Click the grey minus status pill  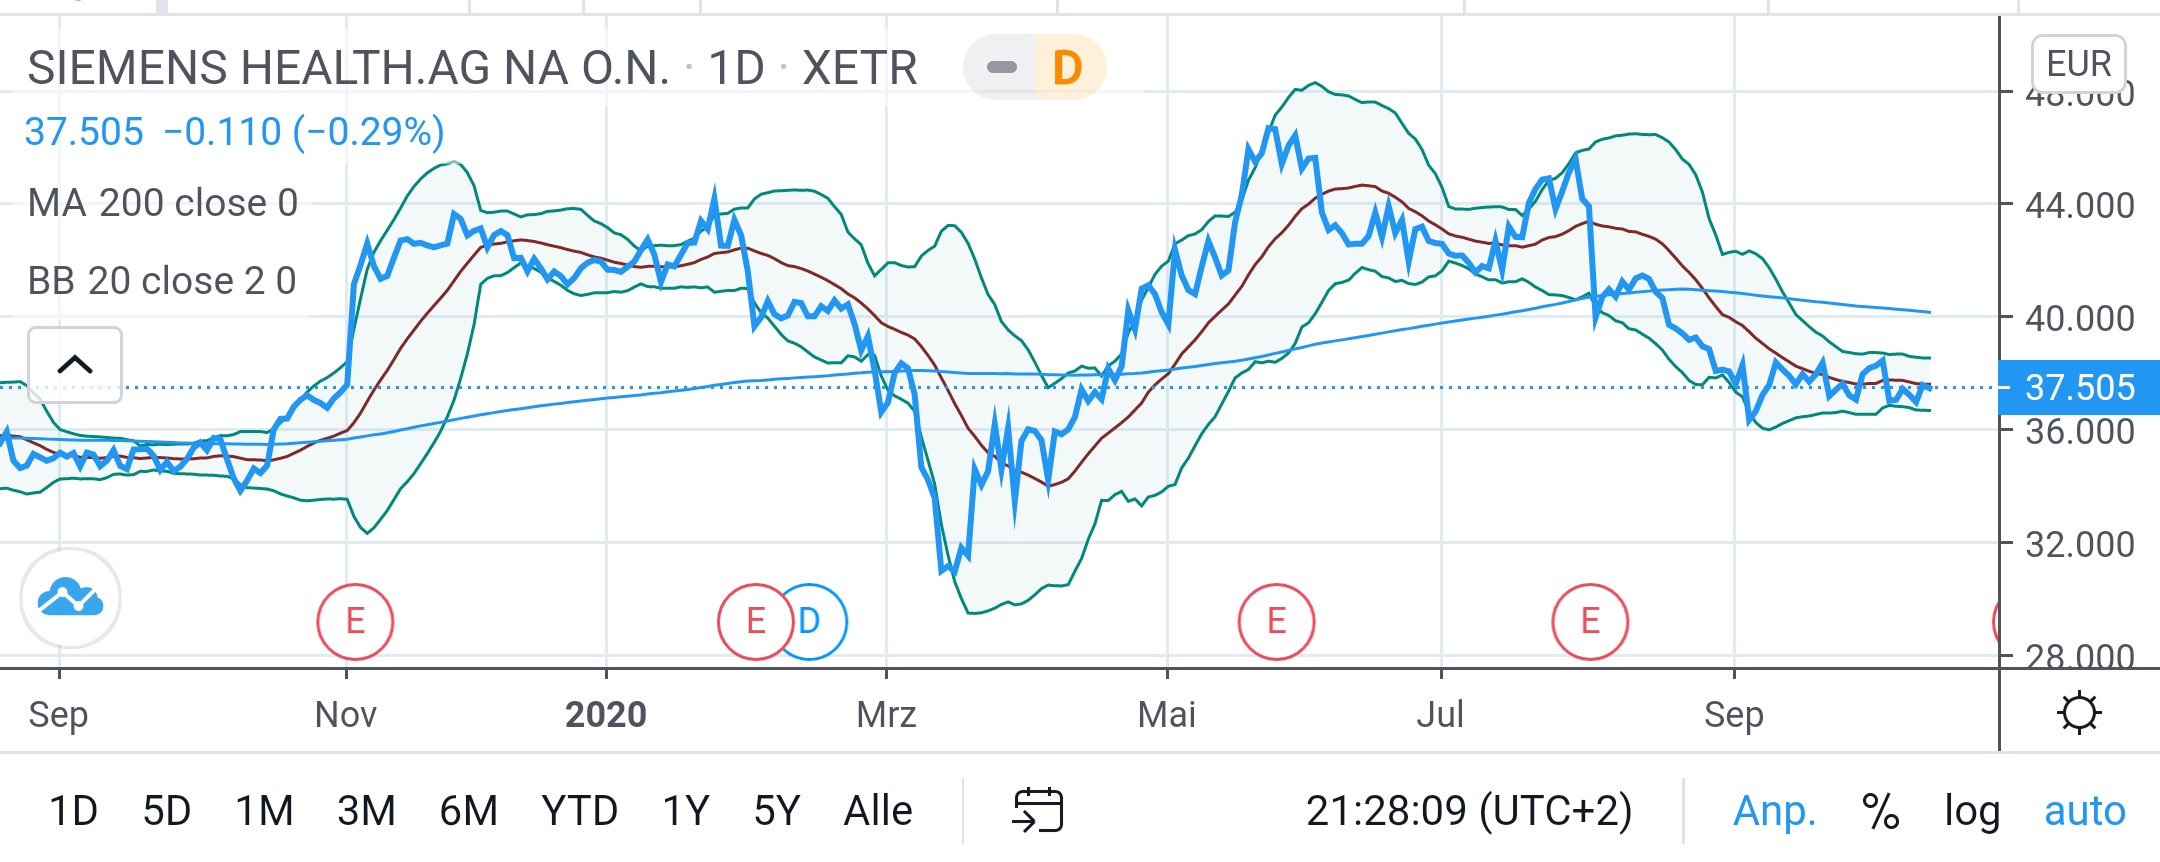[x=1001, y=68]
